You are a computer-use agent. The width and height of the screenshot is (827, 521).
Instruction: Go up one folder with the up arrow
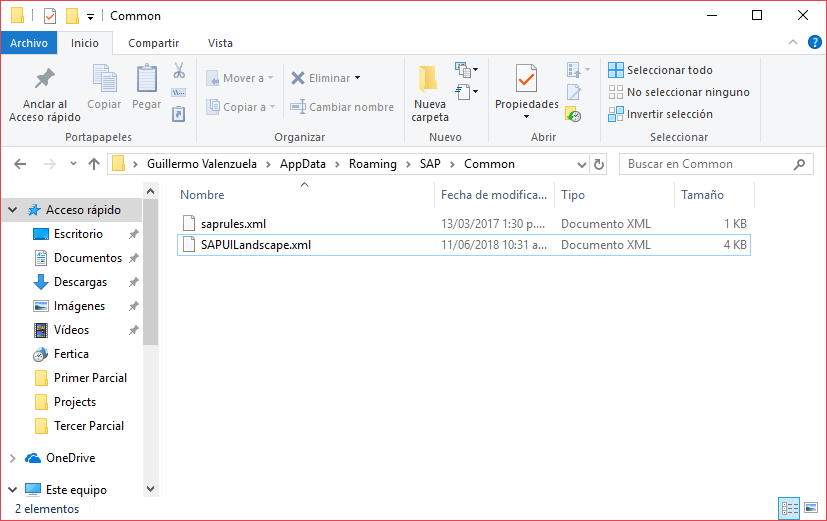(x=94, y=164)
